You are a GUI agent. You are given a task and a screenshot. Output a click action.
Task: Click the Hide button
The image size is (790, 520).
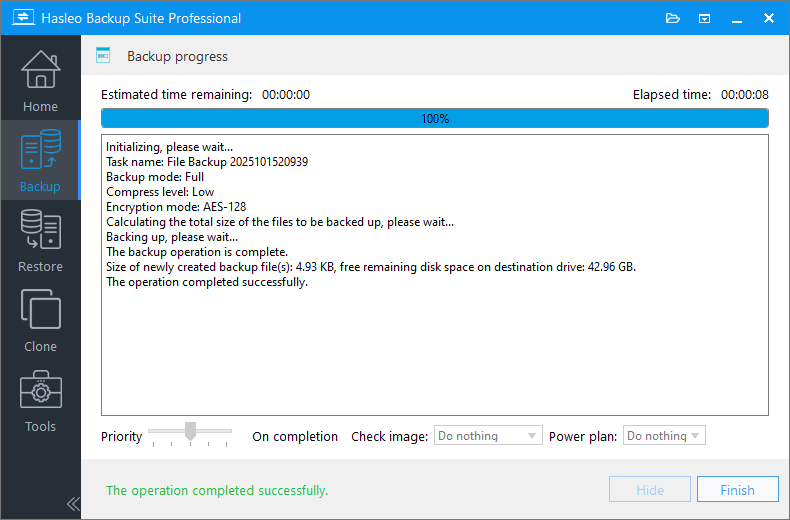tap(650, 490)
